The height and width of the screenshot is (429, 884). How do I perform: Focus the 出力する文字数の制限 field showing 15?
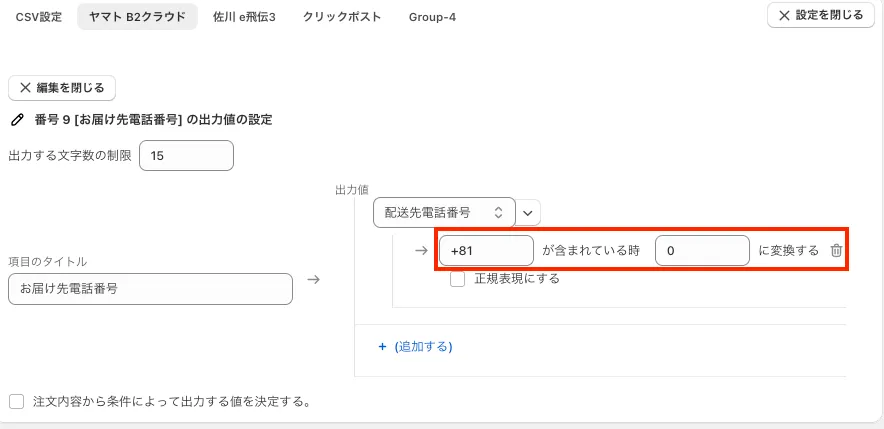tap(186, 156)
